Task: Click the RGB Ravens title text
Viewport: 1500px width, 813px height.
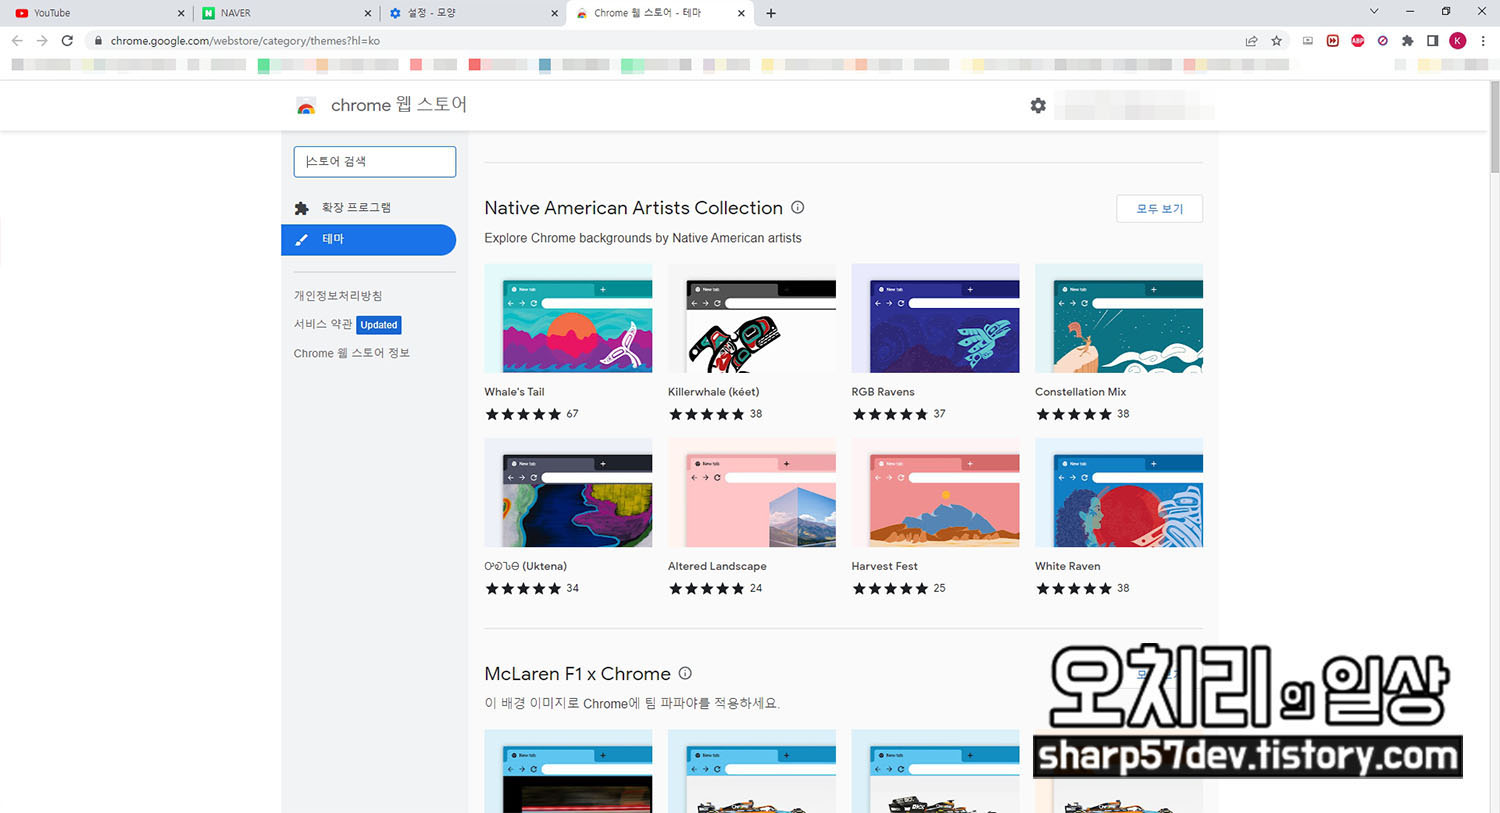Action: coord(883,392)
